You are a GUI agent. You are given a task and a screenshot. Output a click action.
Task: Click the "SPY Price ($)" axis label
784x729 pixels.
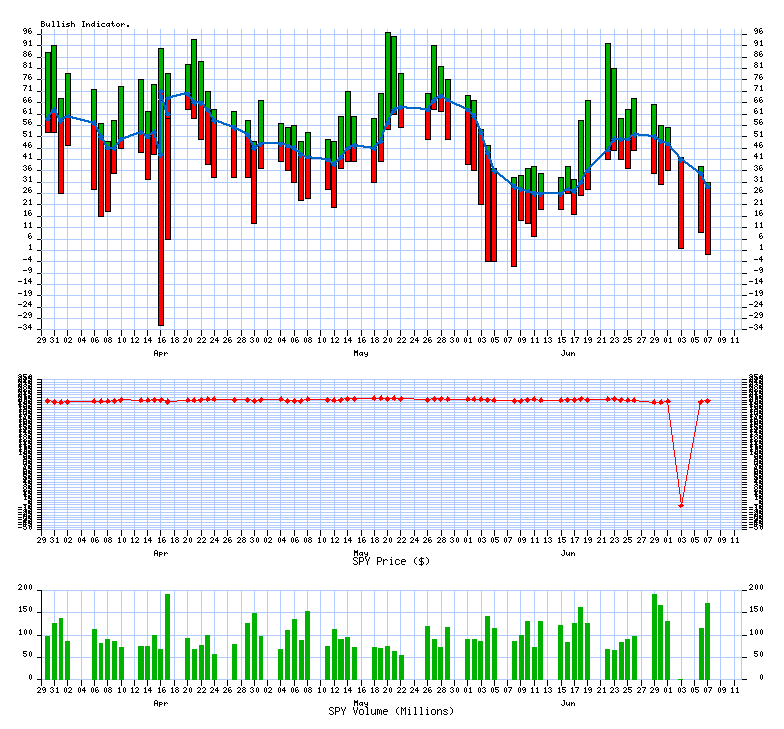pos(391,561)
